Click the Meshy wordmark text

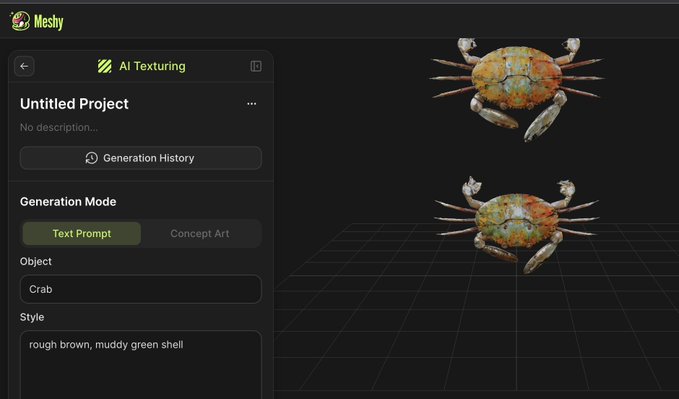[48, 22]
